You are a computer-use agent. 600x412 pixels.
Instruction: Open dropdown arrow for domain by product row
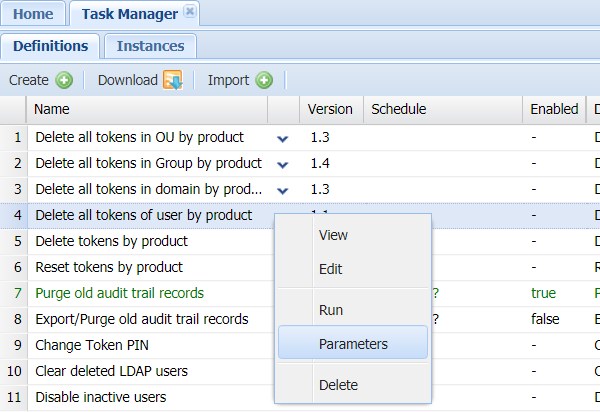click(282, 189)
